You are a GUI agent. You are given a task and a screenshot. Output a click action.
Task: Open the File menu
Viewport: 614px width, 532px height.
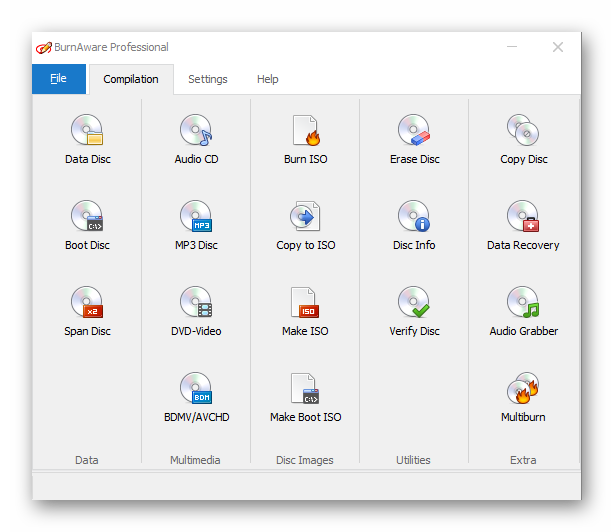[x=59, y=79]
